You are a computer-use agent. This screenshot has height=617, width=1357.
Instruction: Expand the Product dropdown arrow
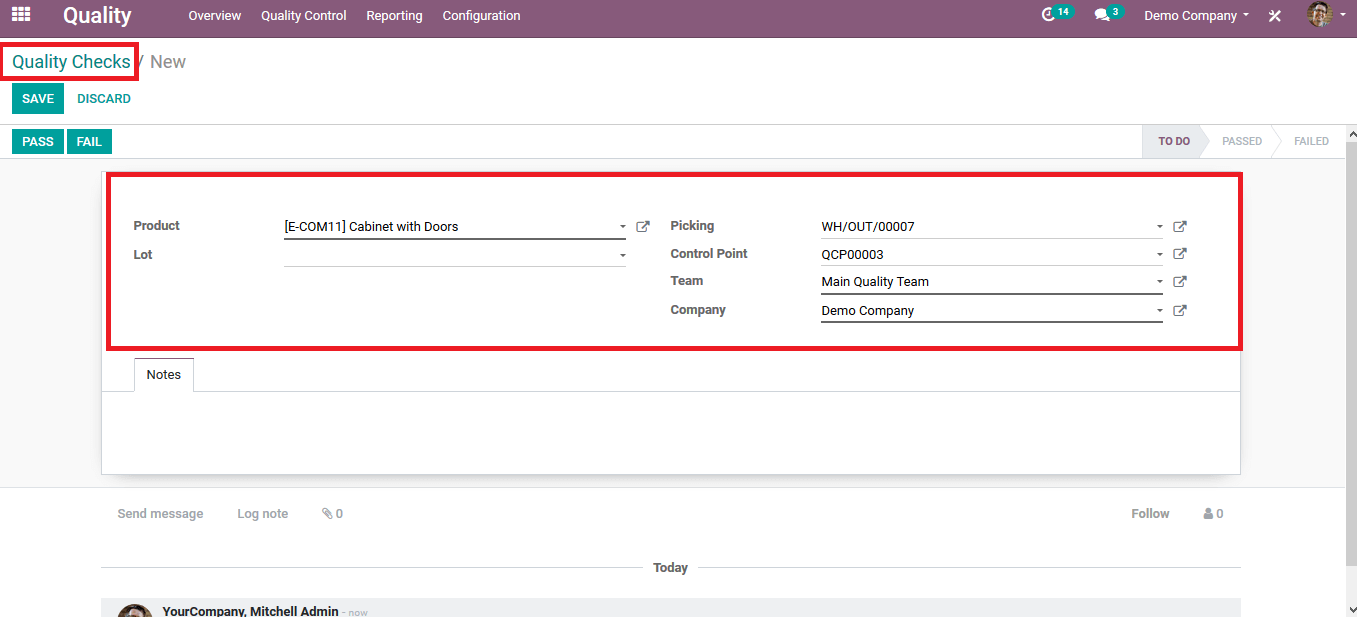pyautogui.click(x=622, y=227)
